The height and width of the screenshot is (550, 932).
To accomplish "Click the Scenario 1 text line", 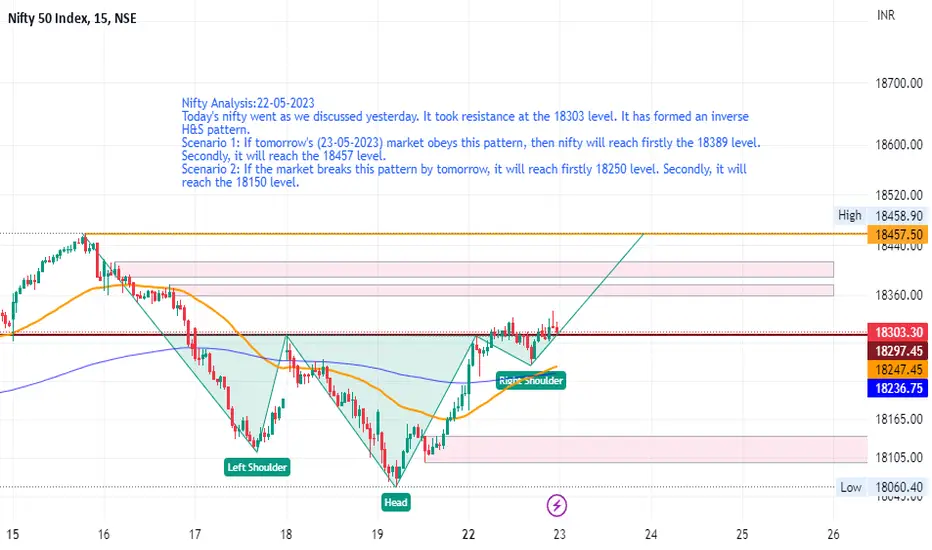I will (x=471, y=143).
